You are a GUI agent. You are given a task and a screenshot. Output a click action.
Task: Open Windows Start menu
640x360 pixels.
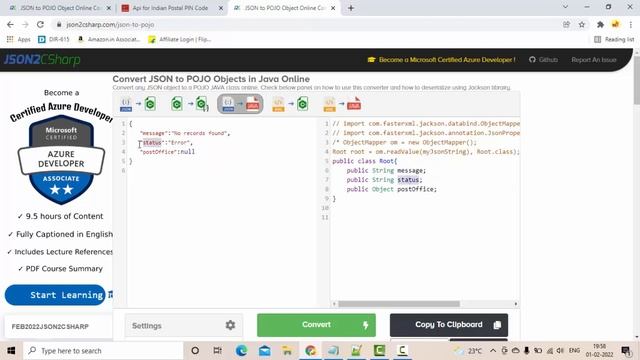(x=11, y=351)
